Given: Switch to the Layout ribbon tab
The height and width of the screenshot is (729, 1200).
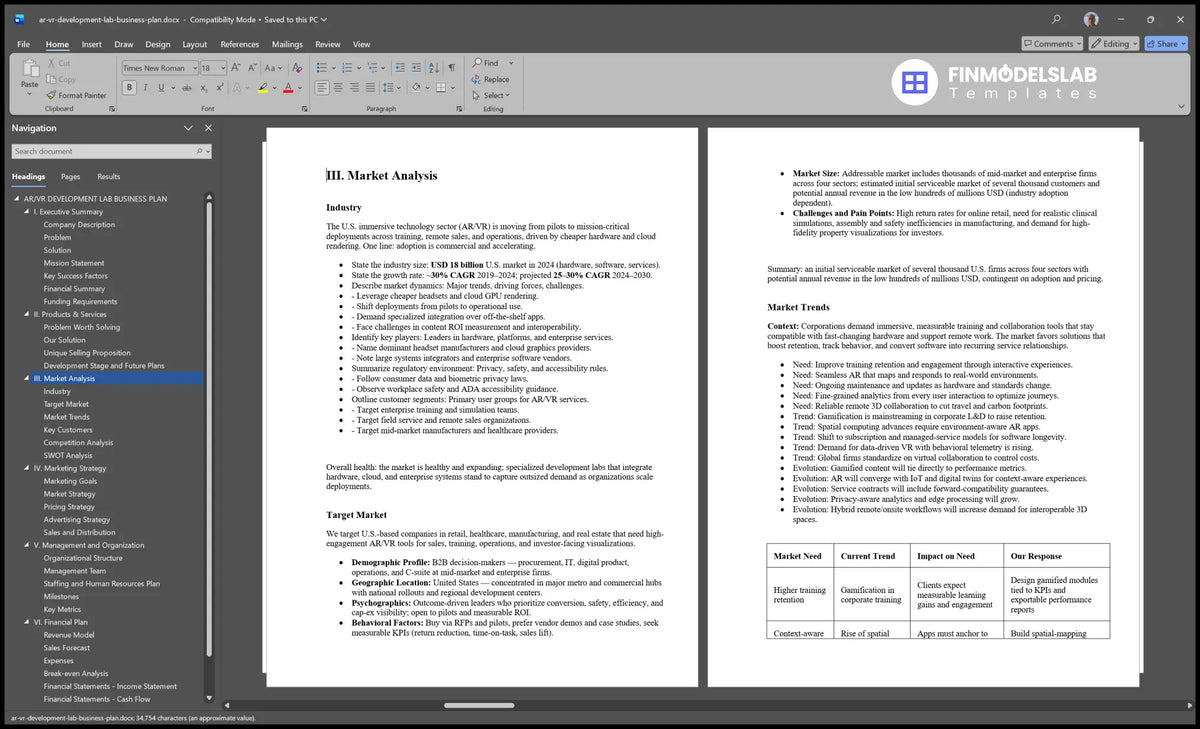Looking at the screenshot, I should [x=194, y=44].
